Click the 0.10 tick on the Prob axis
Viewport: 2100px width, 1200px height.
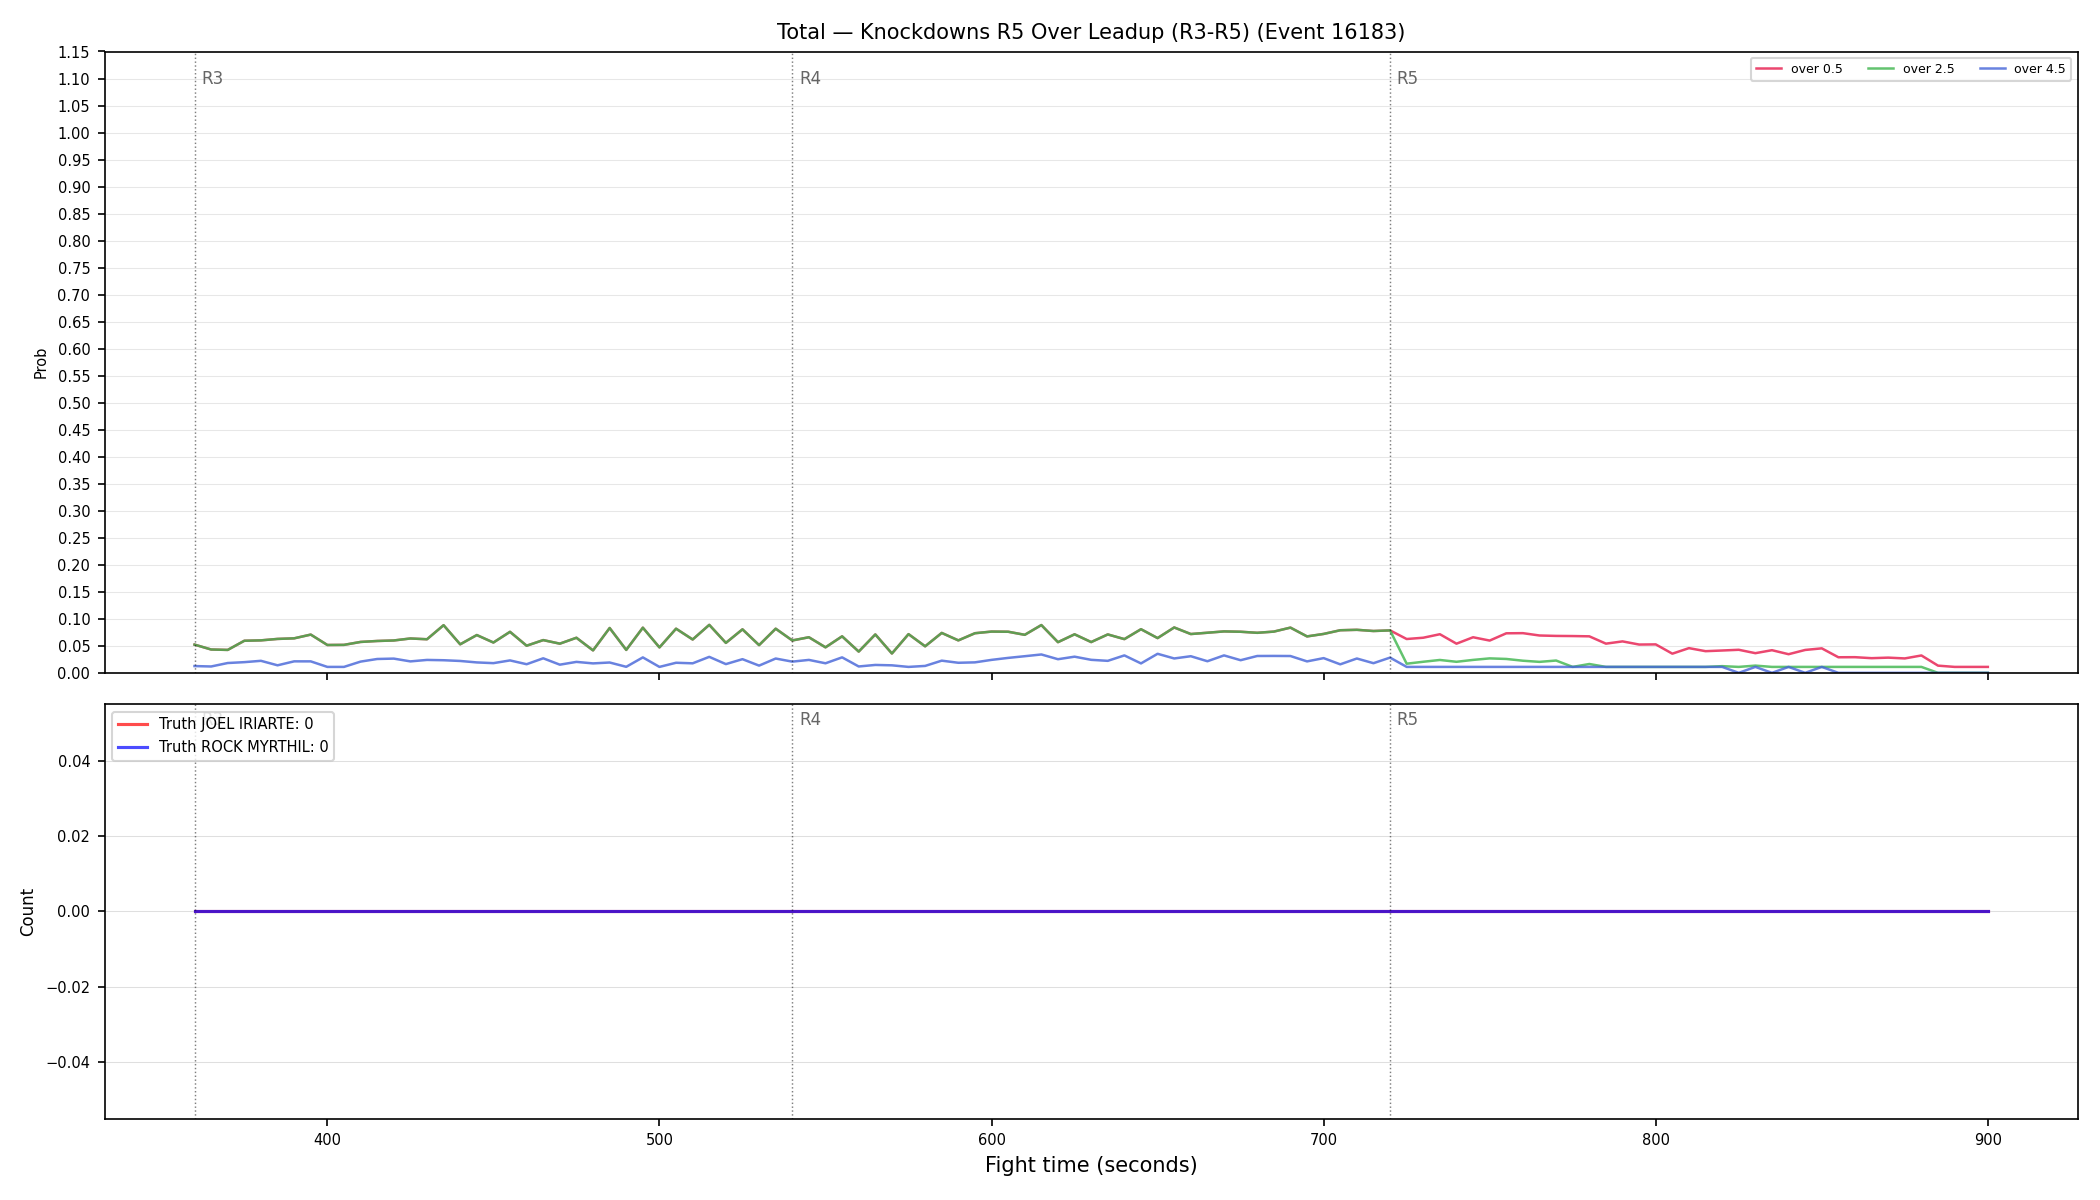[74, 620]
